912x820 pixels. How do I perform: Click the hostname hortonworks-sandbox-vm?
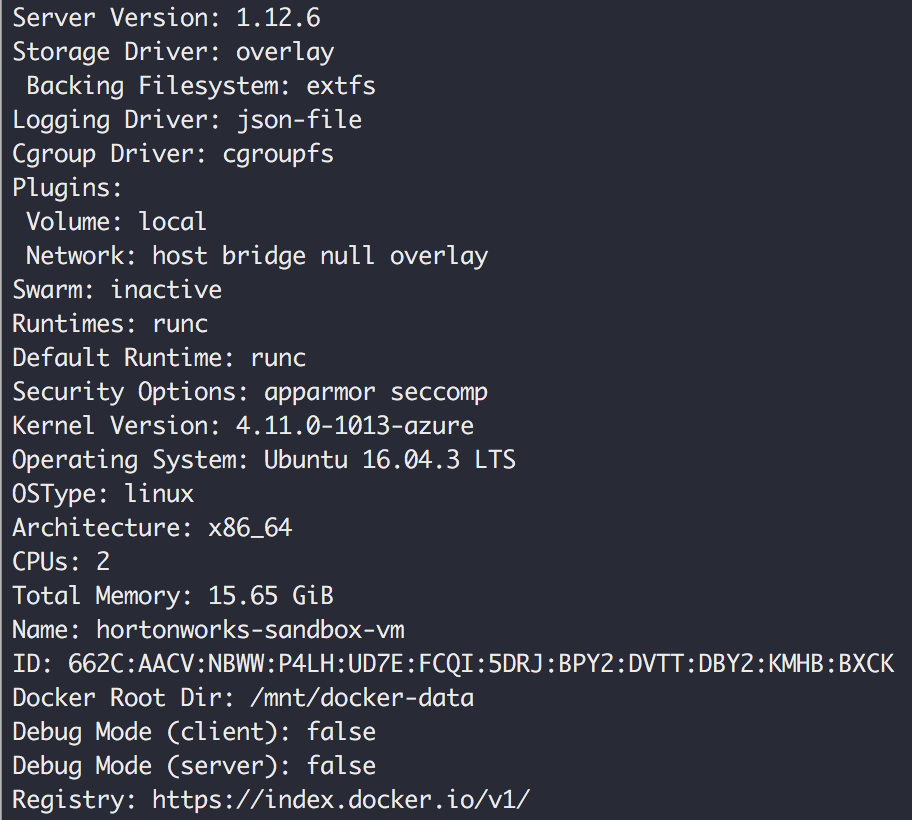[x=250, y=630]
